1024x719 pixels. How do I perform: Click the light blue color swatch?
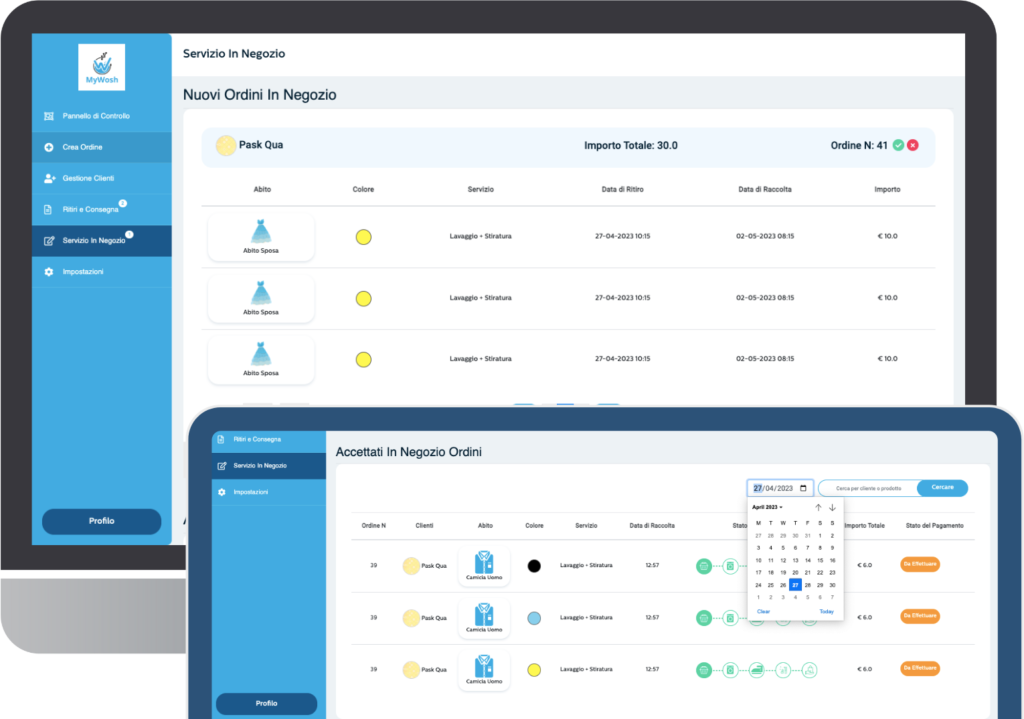click(534, 618)
